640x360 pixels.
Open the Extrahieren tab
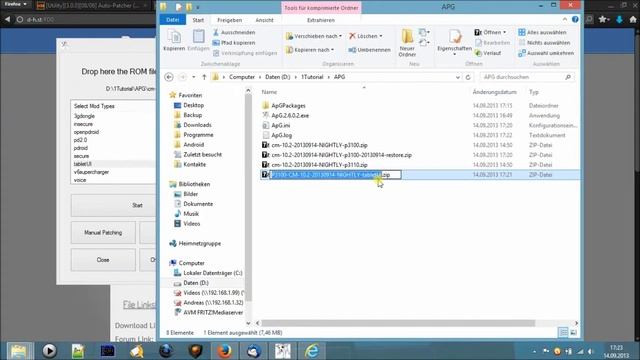321,20
